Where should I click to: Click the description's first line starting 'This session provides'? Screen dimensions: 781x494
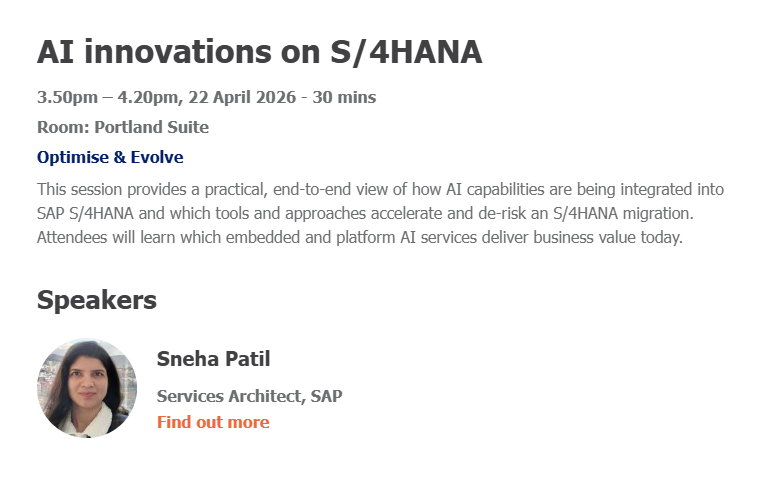(380, 189)
